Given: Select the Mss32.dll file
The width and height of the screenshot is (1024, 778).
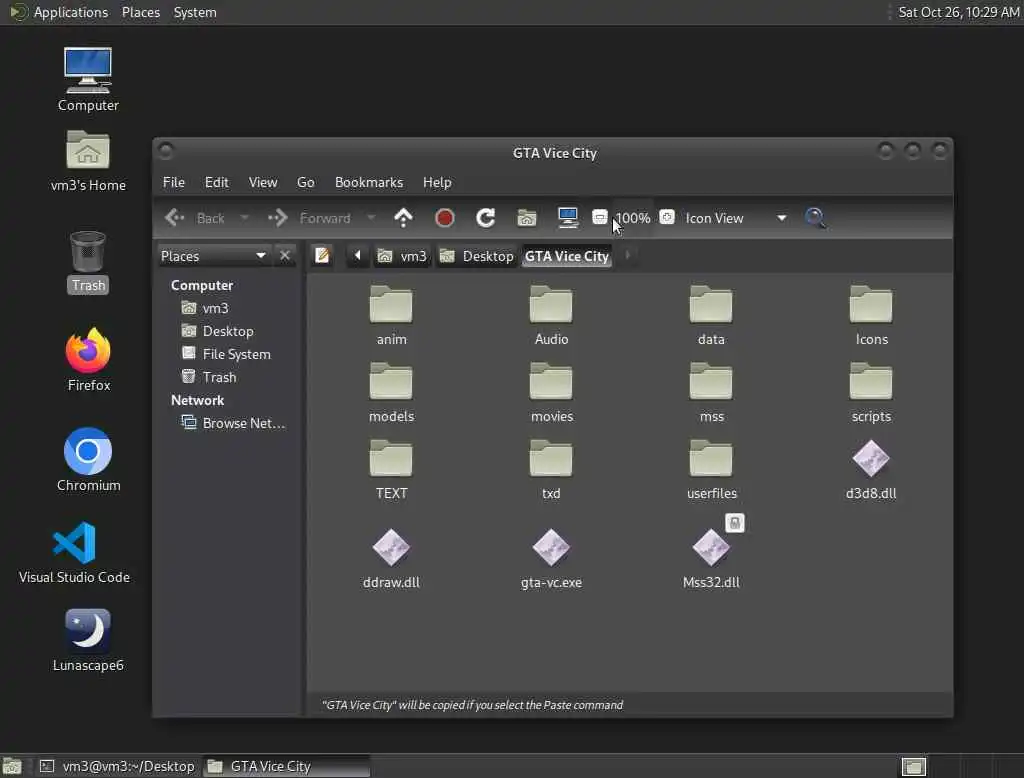Looking at the screenshot, I should (x=711, y=558).
